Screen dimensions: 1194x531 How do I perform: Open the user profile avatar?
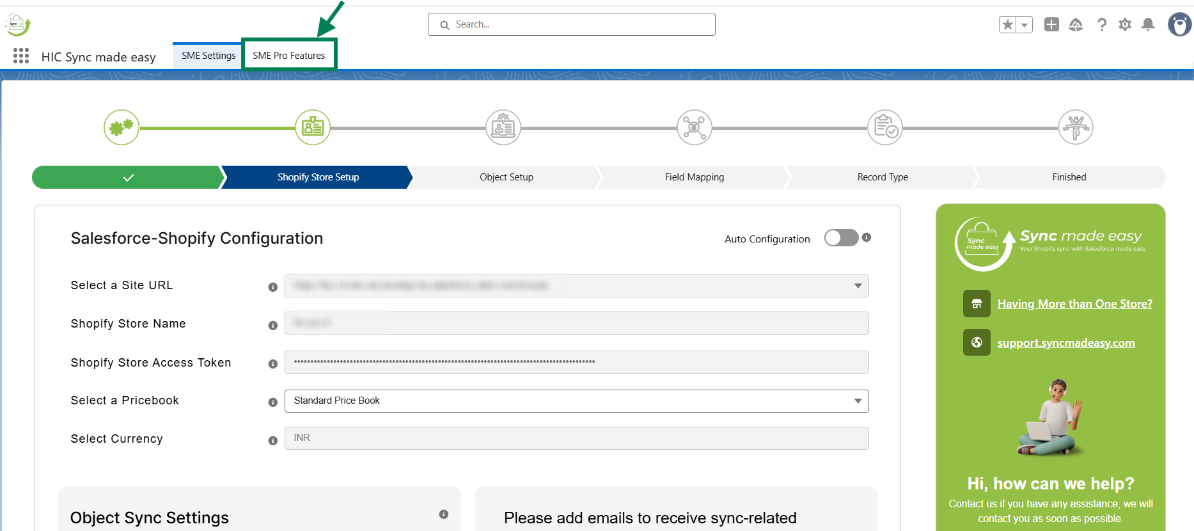tap(1180, 24)
